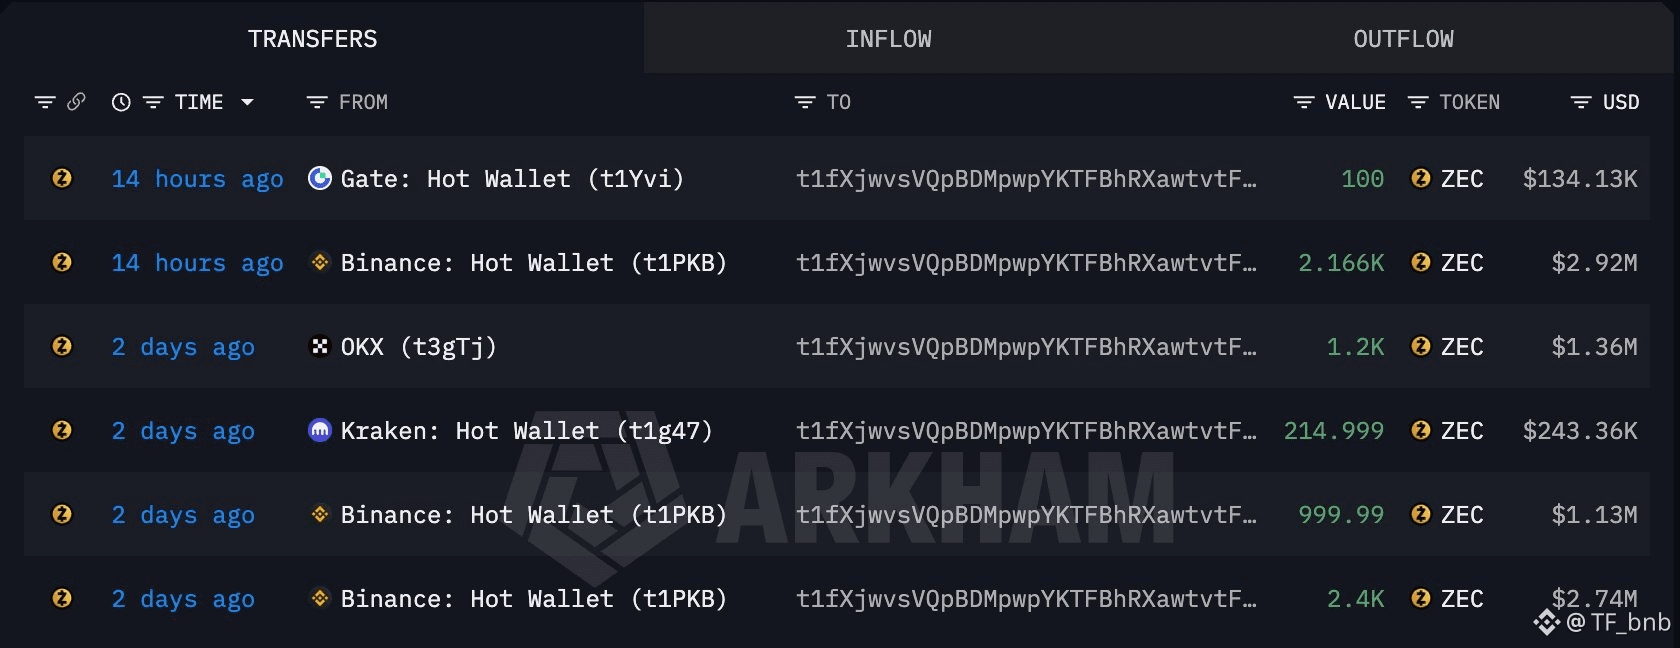The height and width of the screenshot is (648, 1680).
Task: Click the VALUE column filter icon
Action: pyautogui.click(x=1304, y=102)
